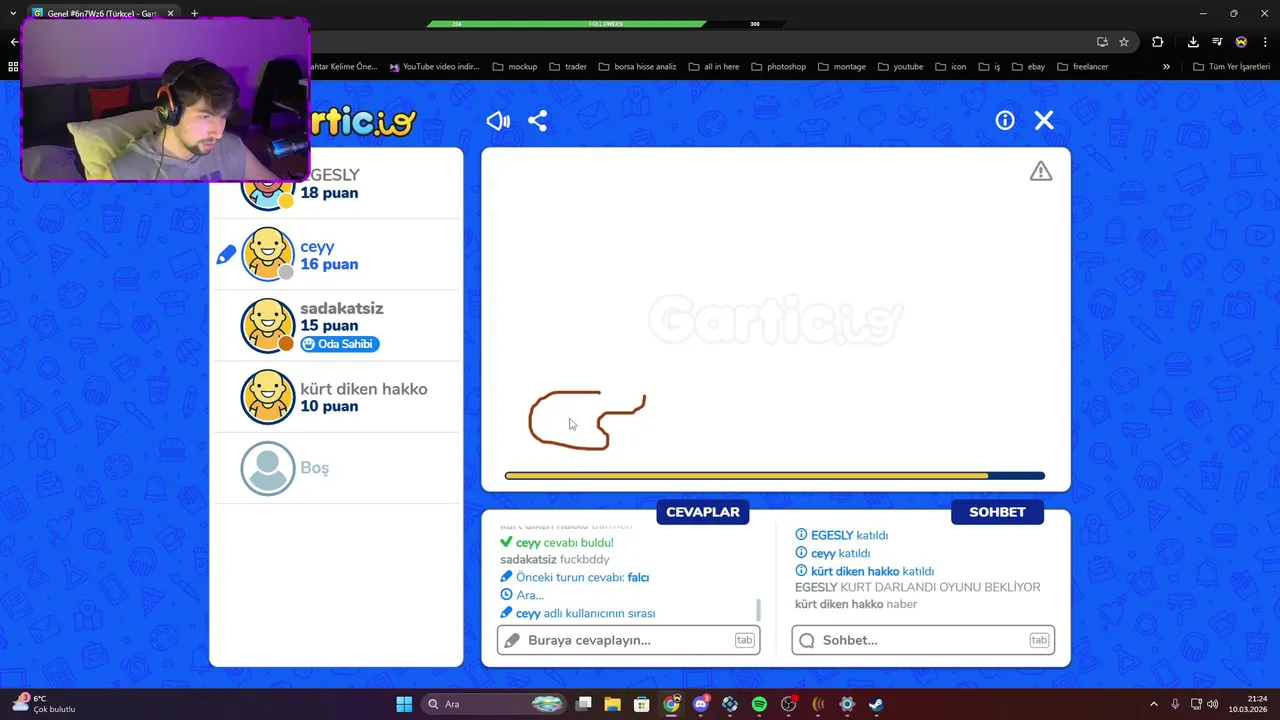Click ceyy player avatar
Viewport: 1280px width, 720px height.
click(268, 254)
